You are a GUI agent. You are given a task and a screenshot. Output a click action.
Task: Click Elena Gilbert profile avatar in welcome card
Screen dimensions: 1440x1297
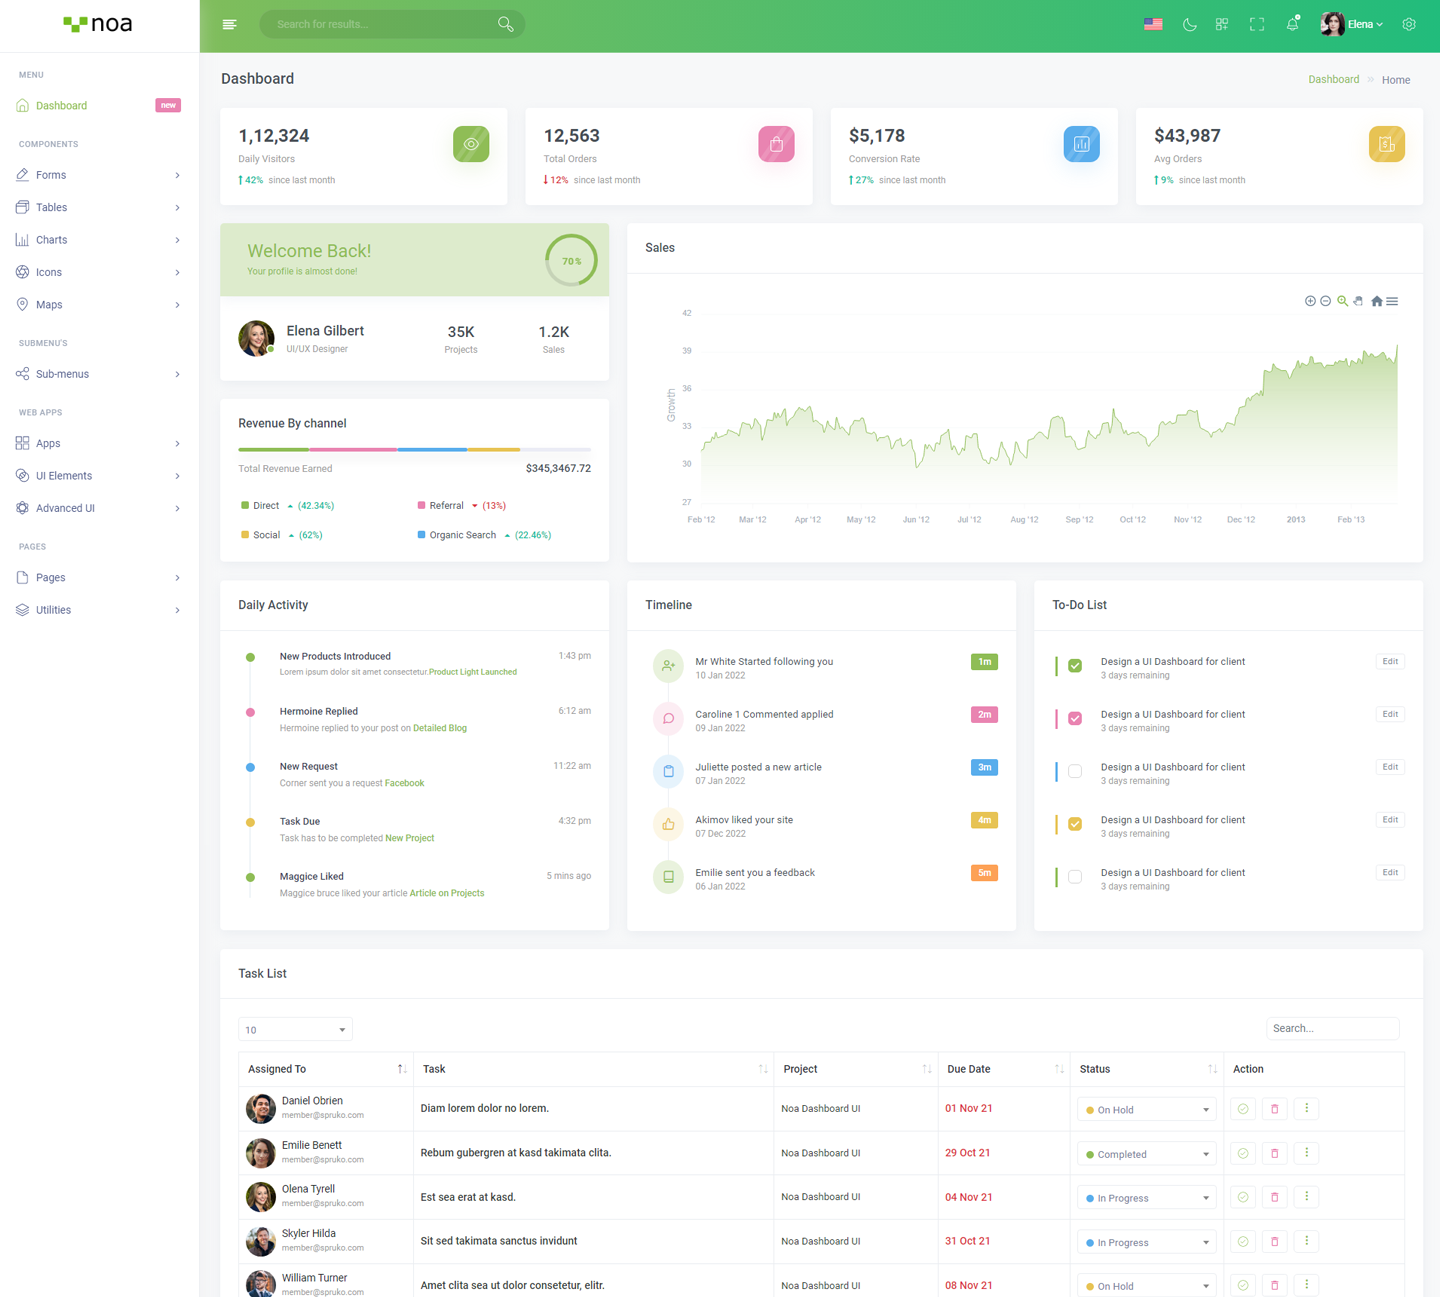pos(256,338)
